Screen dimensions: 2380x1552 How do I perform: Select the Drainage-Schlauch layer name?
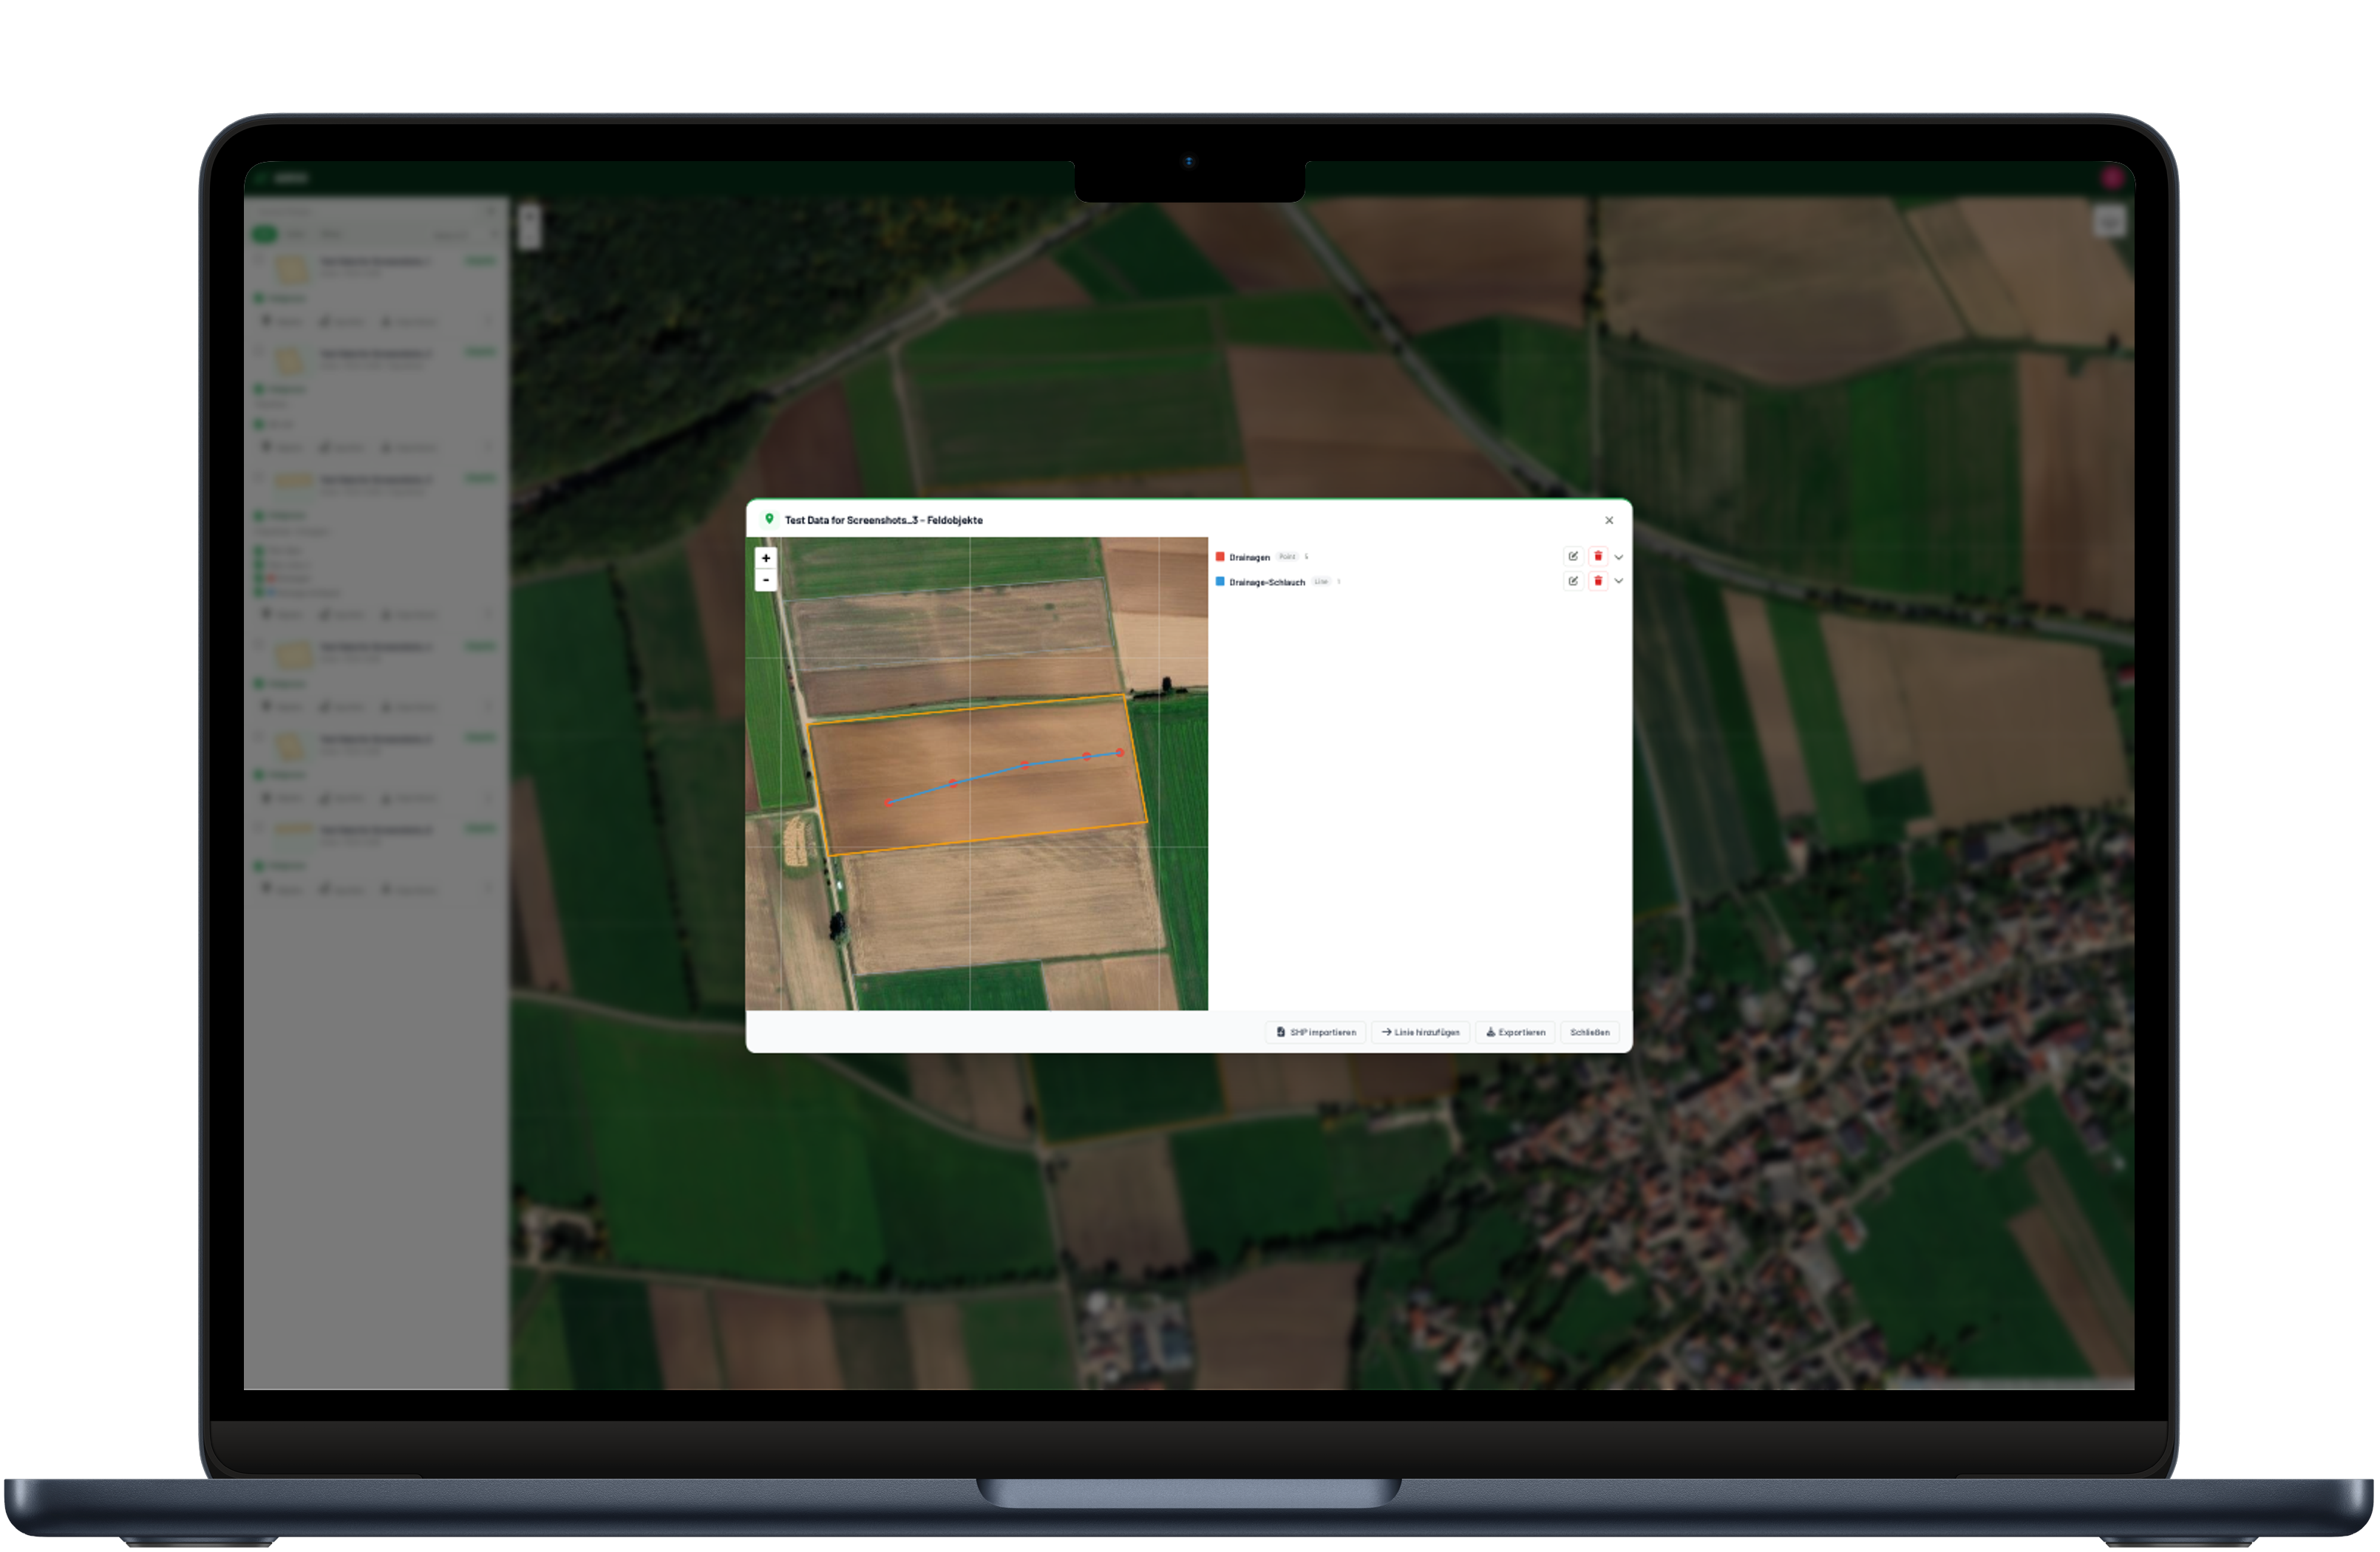click(x=1267, y=582)
